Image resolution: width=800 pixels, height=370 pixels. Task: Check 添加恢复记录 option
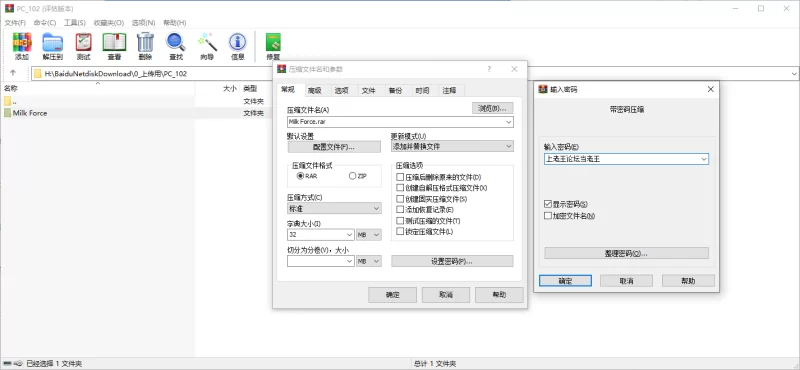pos(400,209)
